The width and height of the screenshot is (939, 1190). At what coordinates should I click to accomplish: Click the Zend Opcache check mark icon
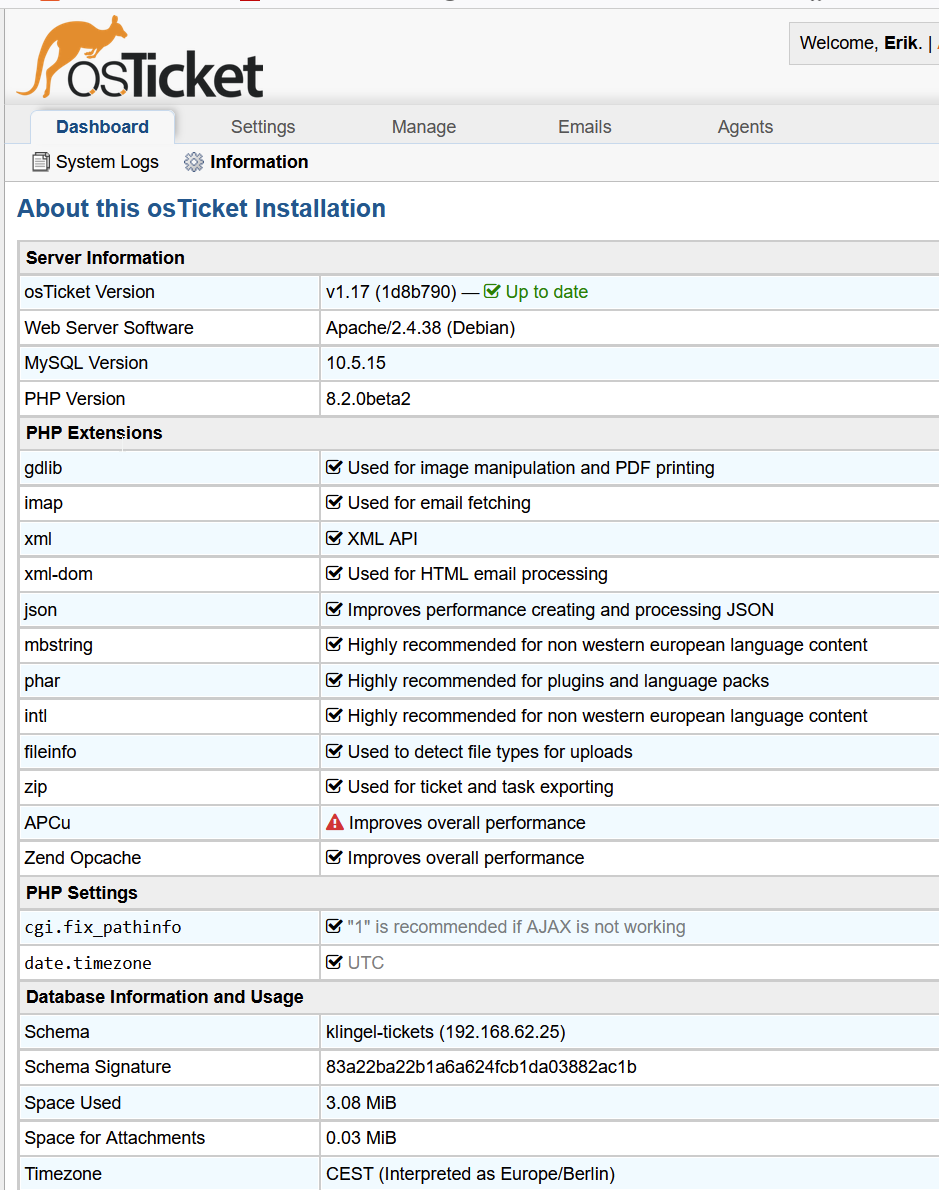coord(335,858)
